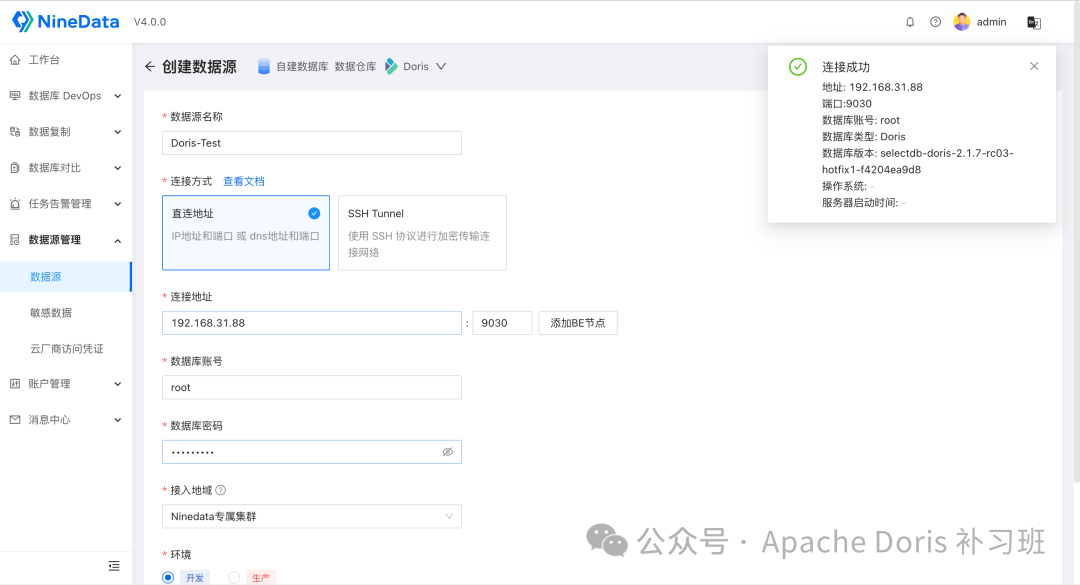This screenshot has height=585, width=1080.
Task: Collapse the 数据源管理 menu chevron
Action: 118,240
